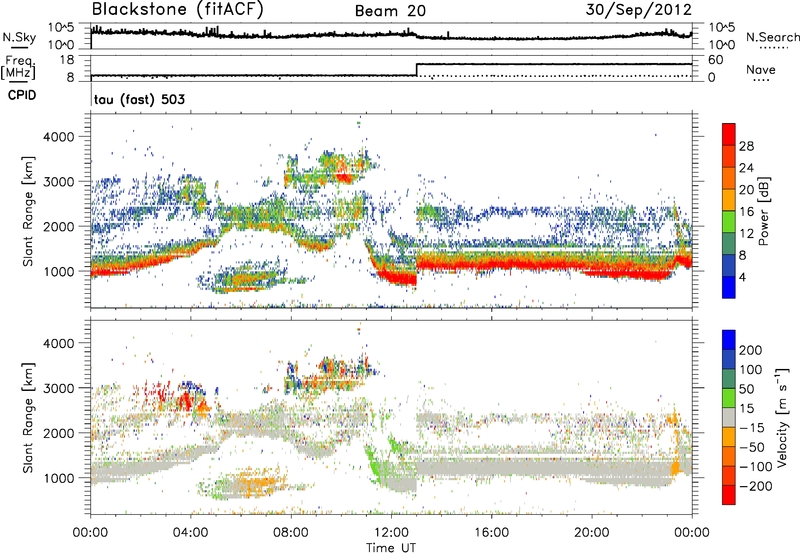Viewport: 800px width, 554px height.
Task: Select the 28 label on power colorbar
Action: pyautogui.click(x=746, y=146)
